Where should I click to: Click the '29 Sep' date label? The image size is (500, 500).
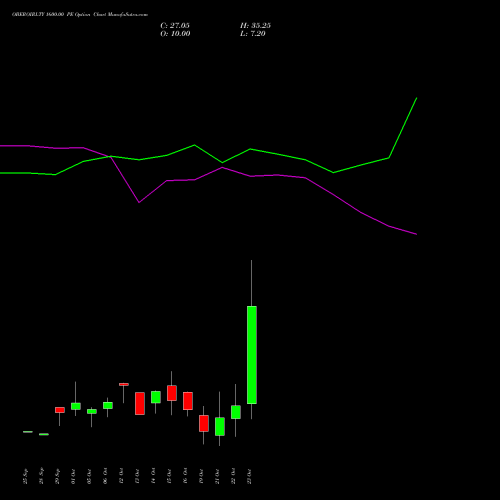point(57,476)
